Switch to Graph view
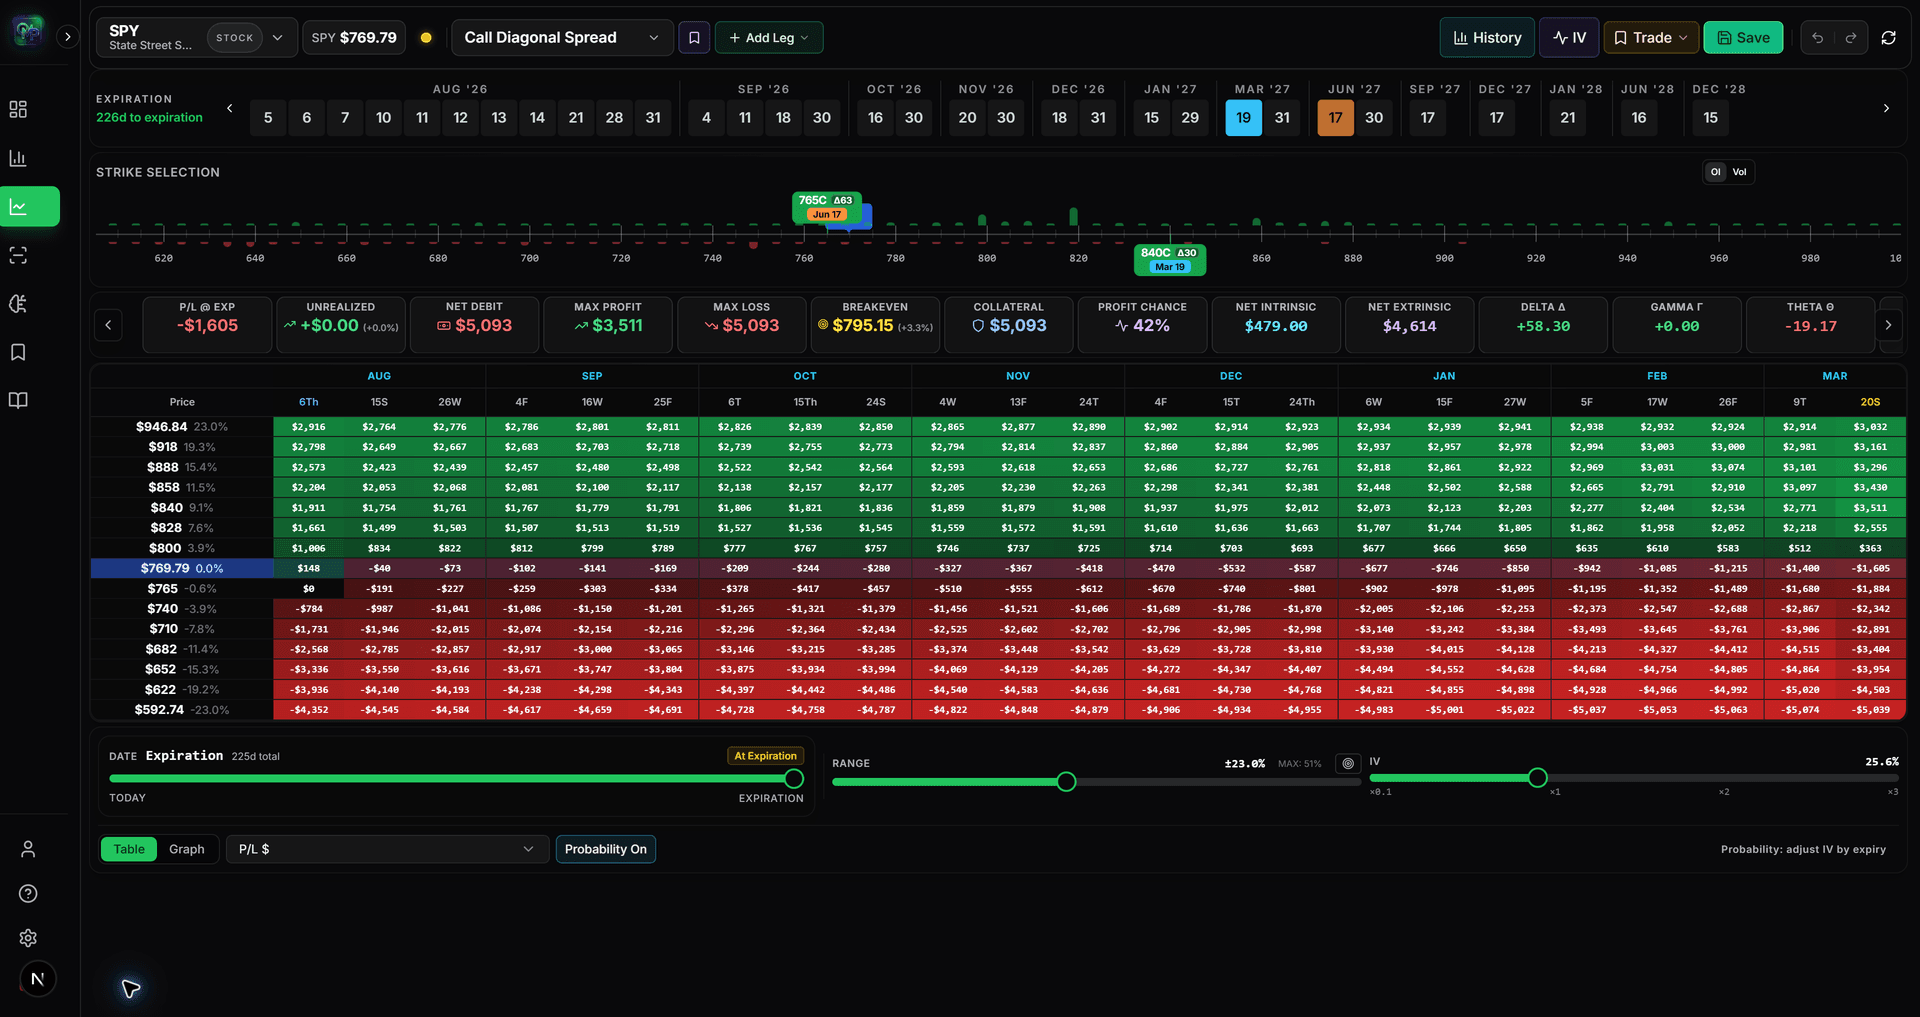Screen dimensions: 1920x1017 [x=187, y=849]
